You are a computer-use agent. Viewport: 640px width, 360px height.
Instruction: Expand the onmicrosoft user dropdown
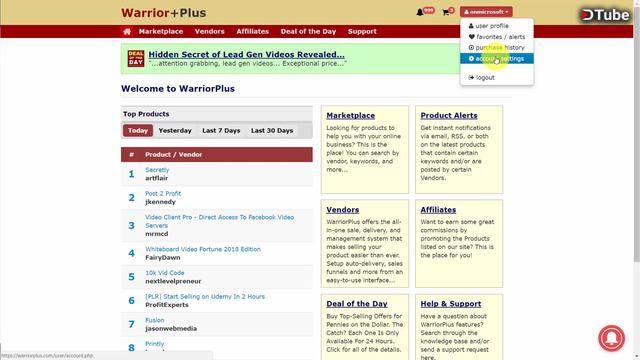tap(486, 12)
